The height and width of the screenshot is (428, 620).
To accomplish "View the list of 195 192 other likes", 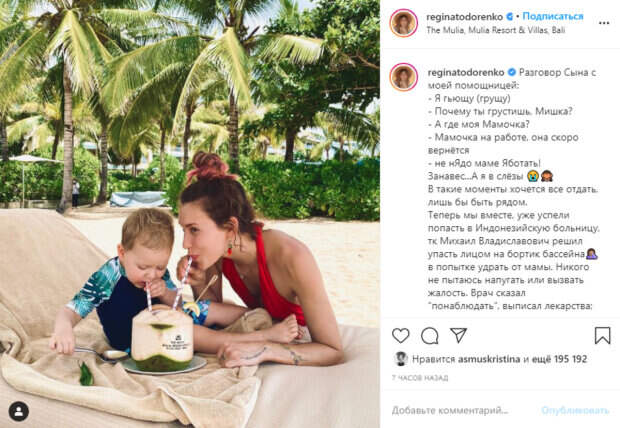I will pos(559,359).
